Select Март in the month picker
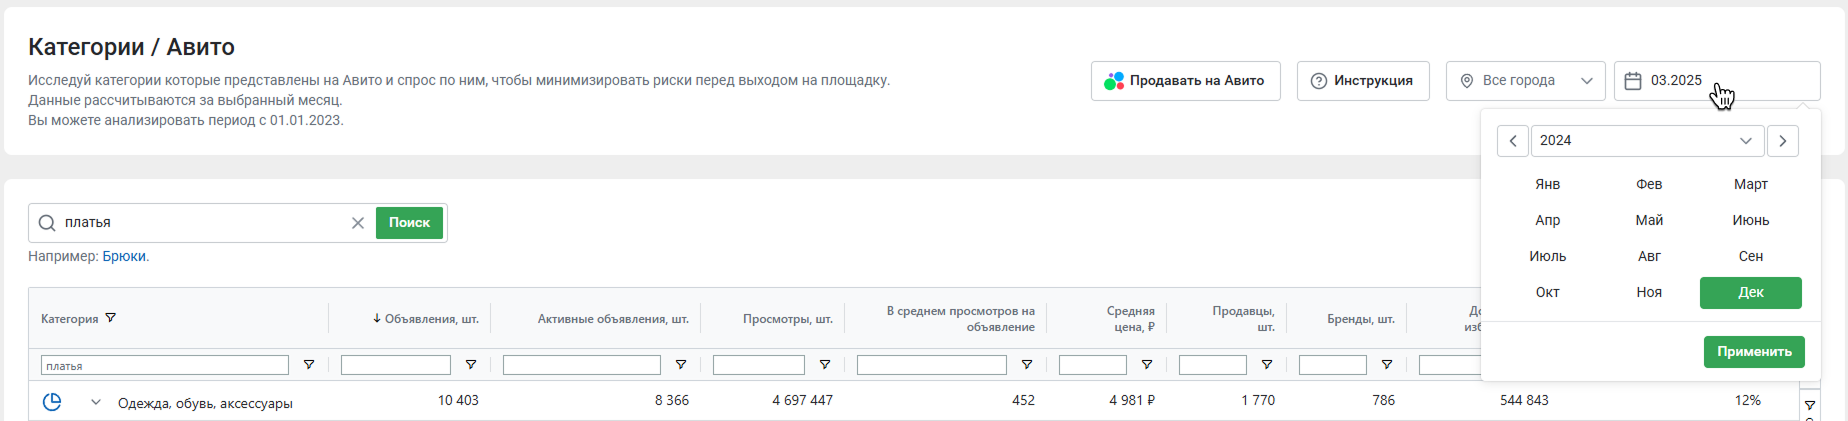Viewport: 1848px width, 421px height. coord(1750,184)
